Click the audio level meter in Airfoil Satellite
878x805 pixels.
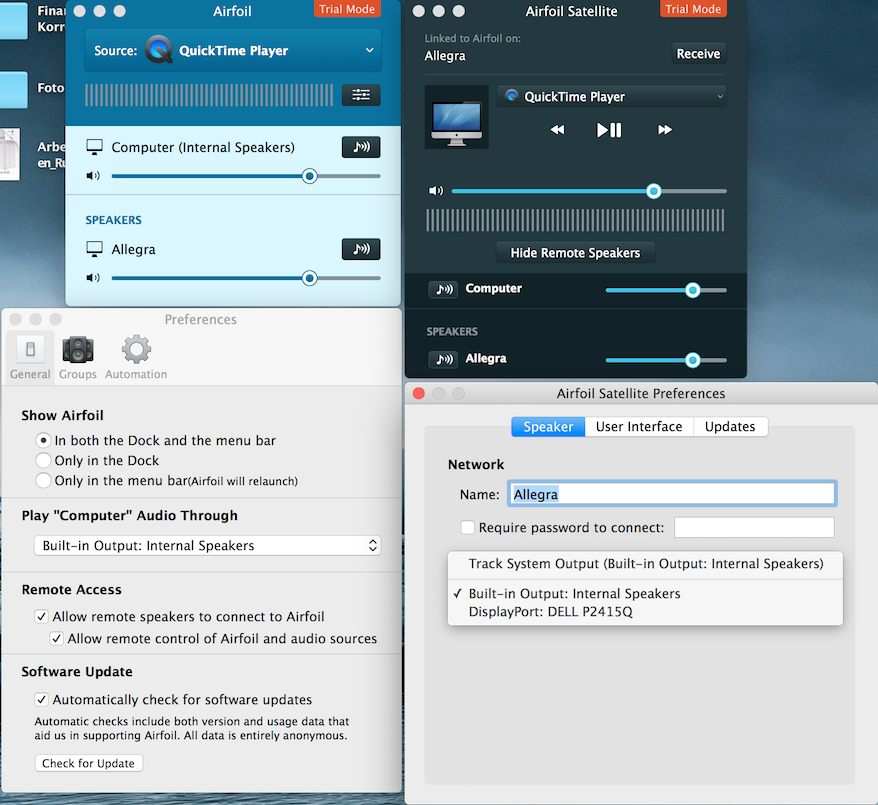575,220
